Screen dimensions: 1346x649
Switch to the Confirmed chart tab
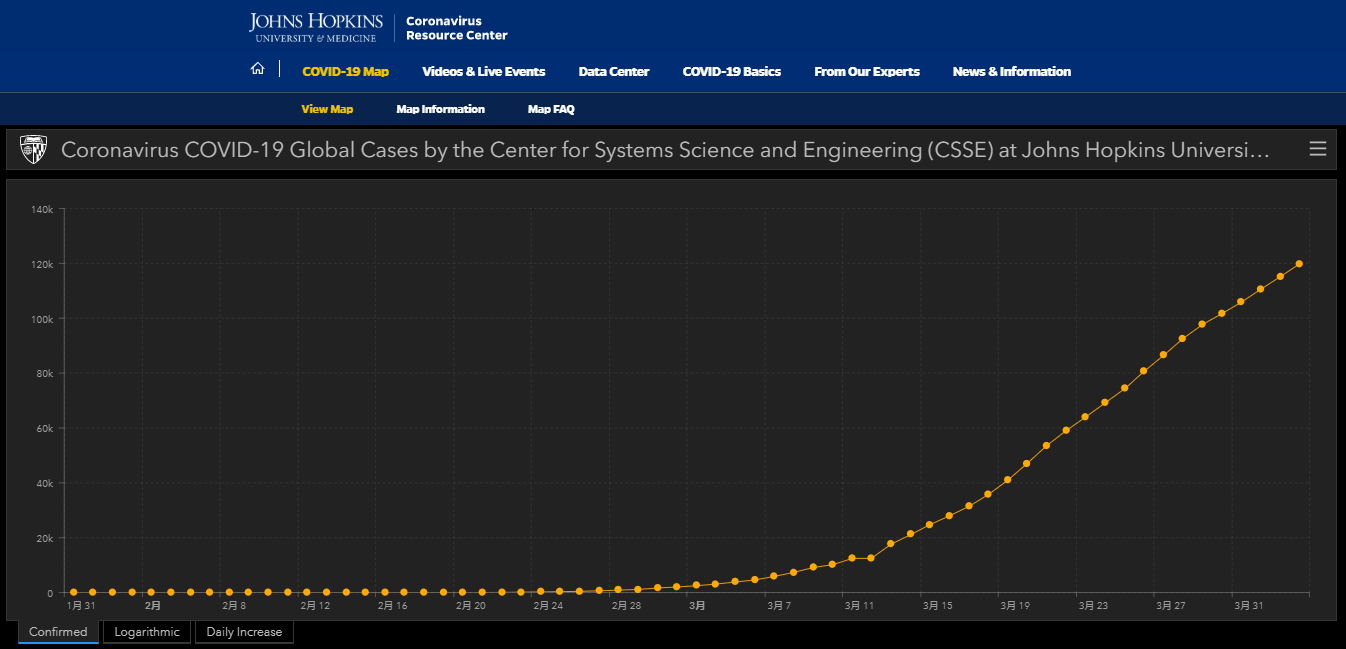pyautogui.click(x=58, y=632)
